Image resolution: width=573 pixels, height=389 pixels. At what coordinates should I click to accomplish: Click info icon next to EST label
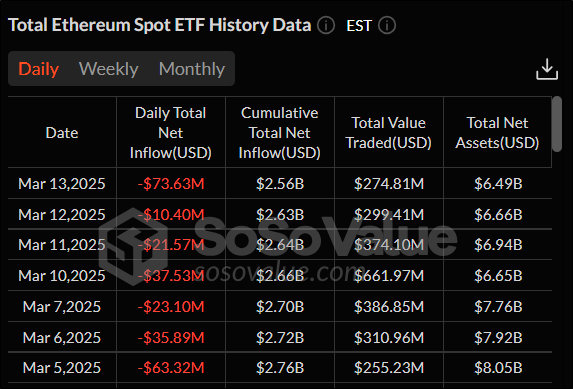(x=387, y=26)
